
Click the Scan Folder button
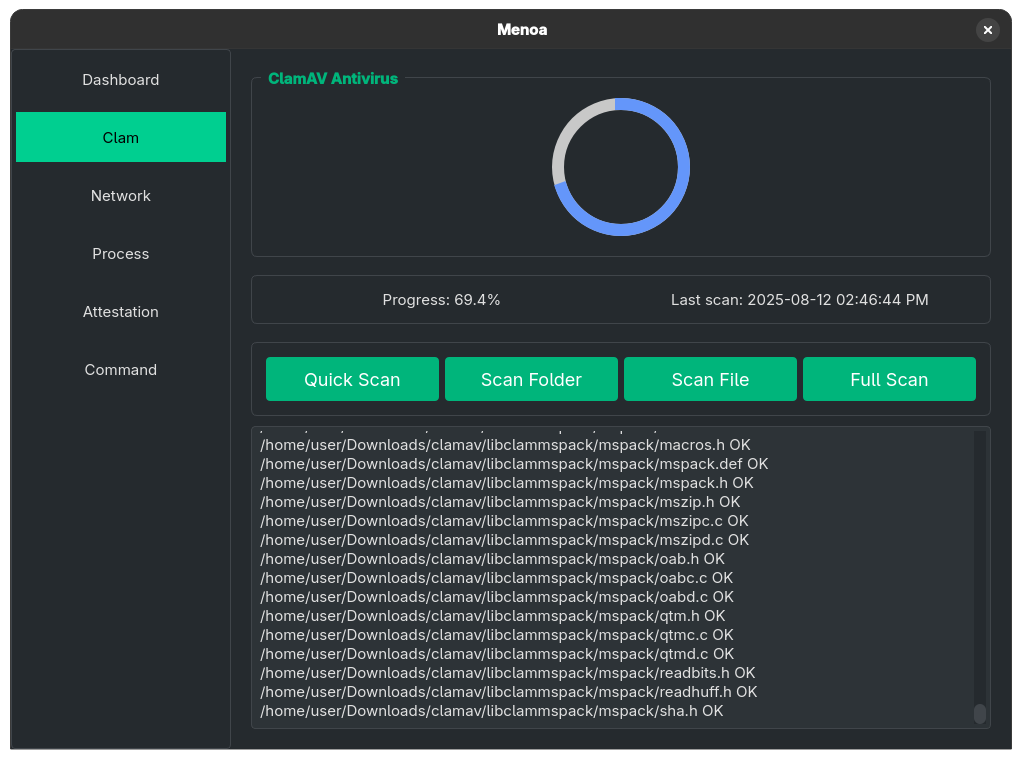(531, 379)
